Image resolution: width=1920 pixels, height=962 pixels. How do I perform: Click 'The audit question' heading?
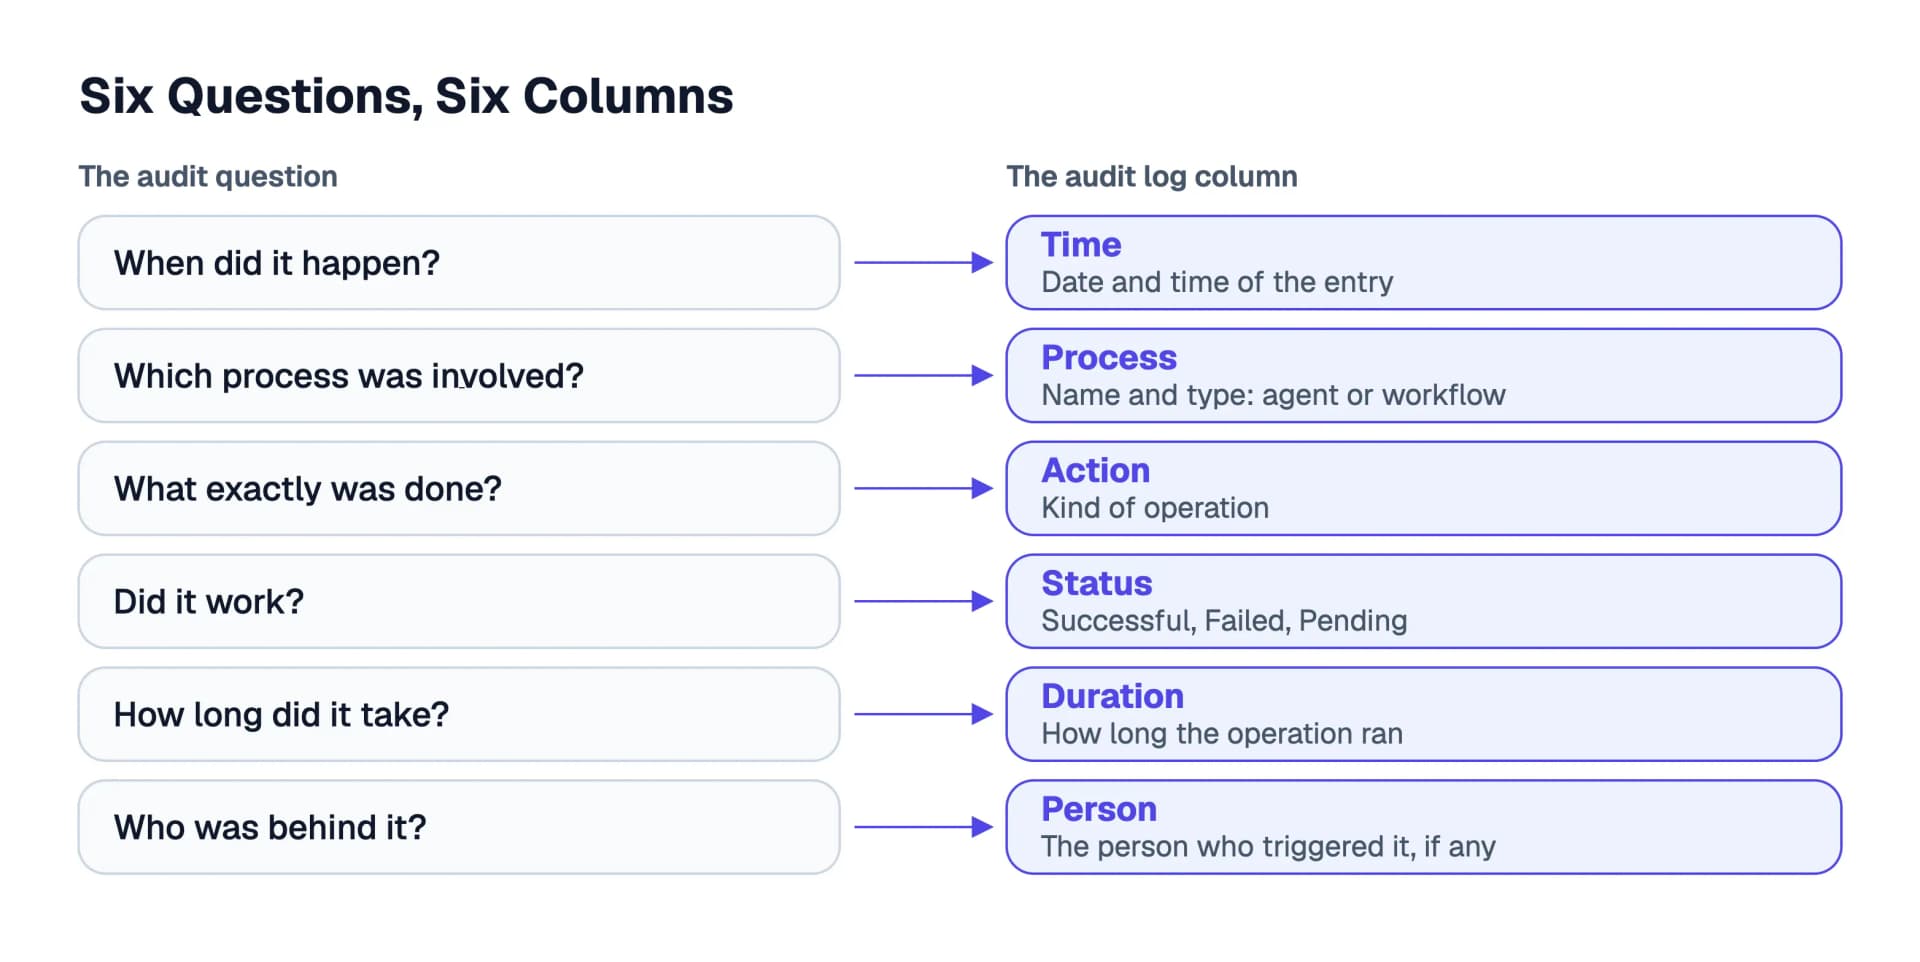click(x=208, y=177)
